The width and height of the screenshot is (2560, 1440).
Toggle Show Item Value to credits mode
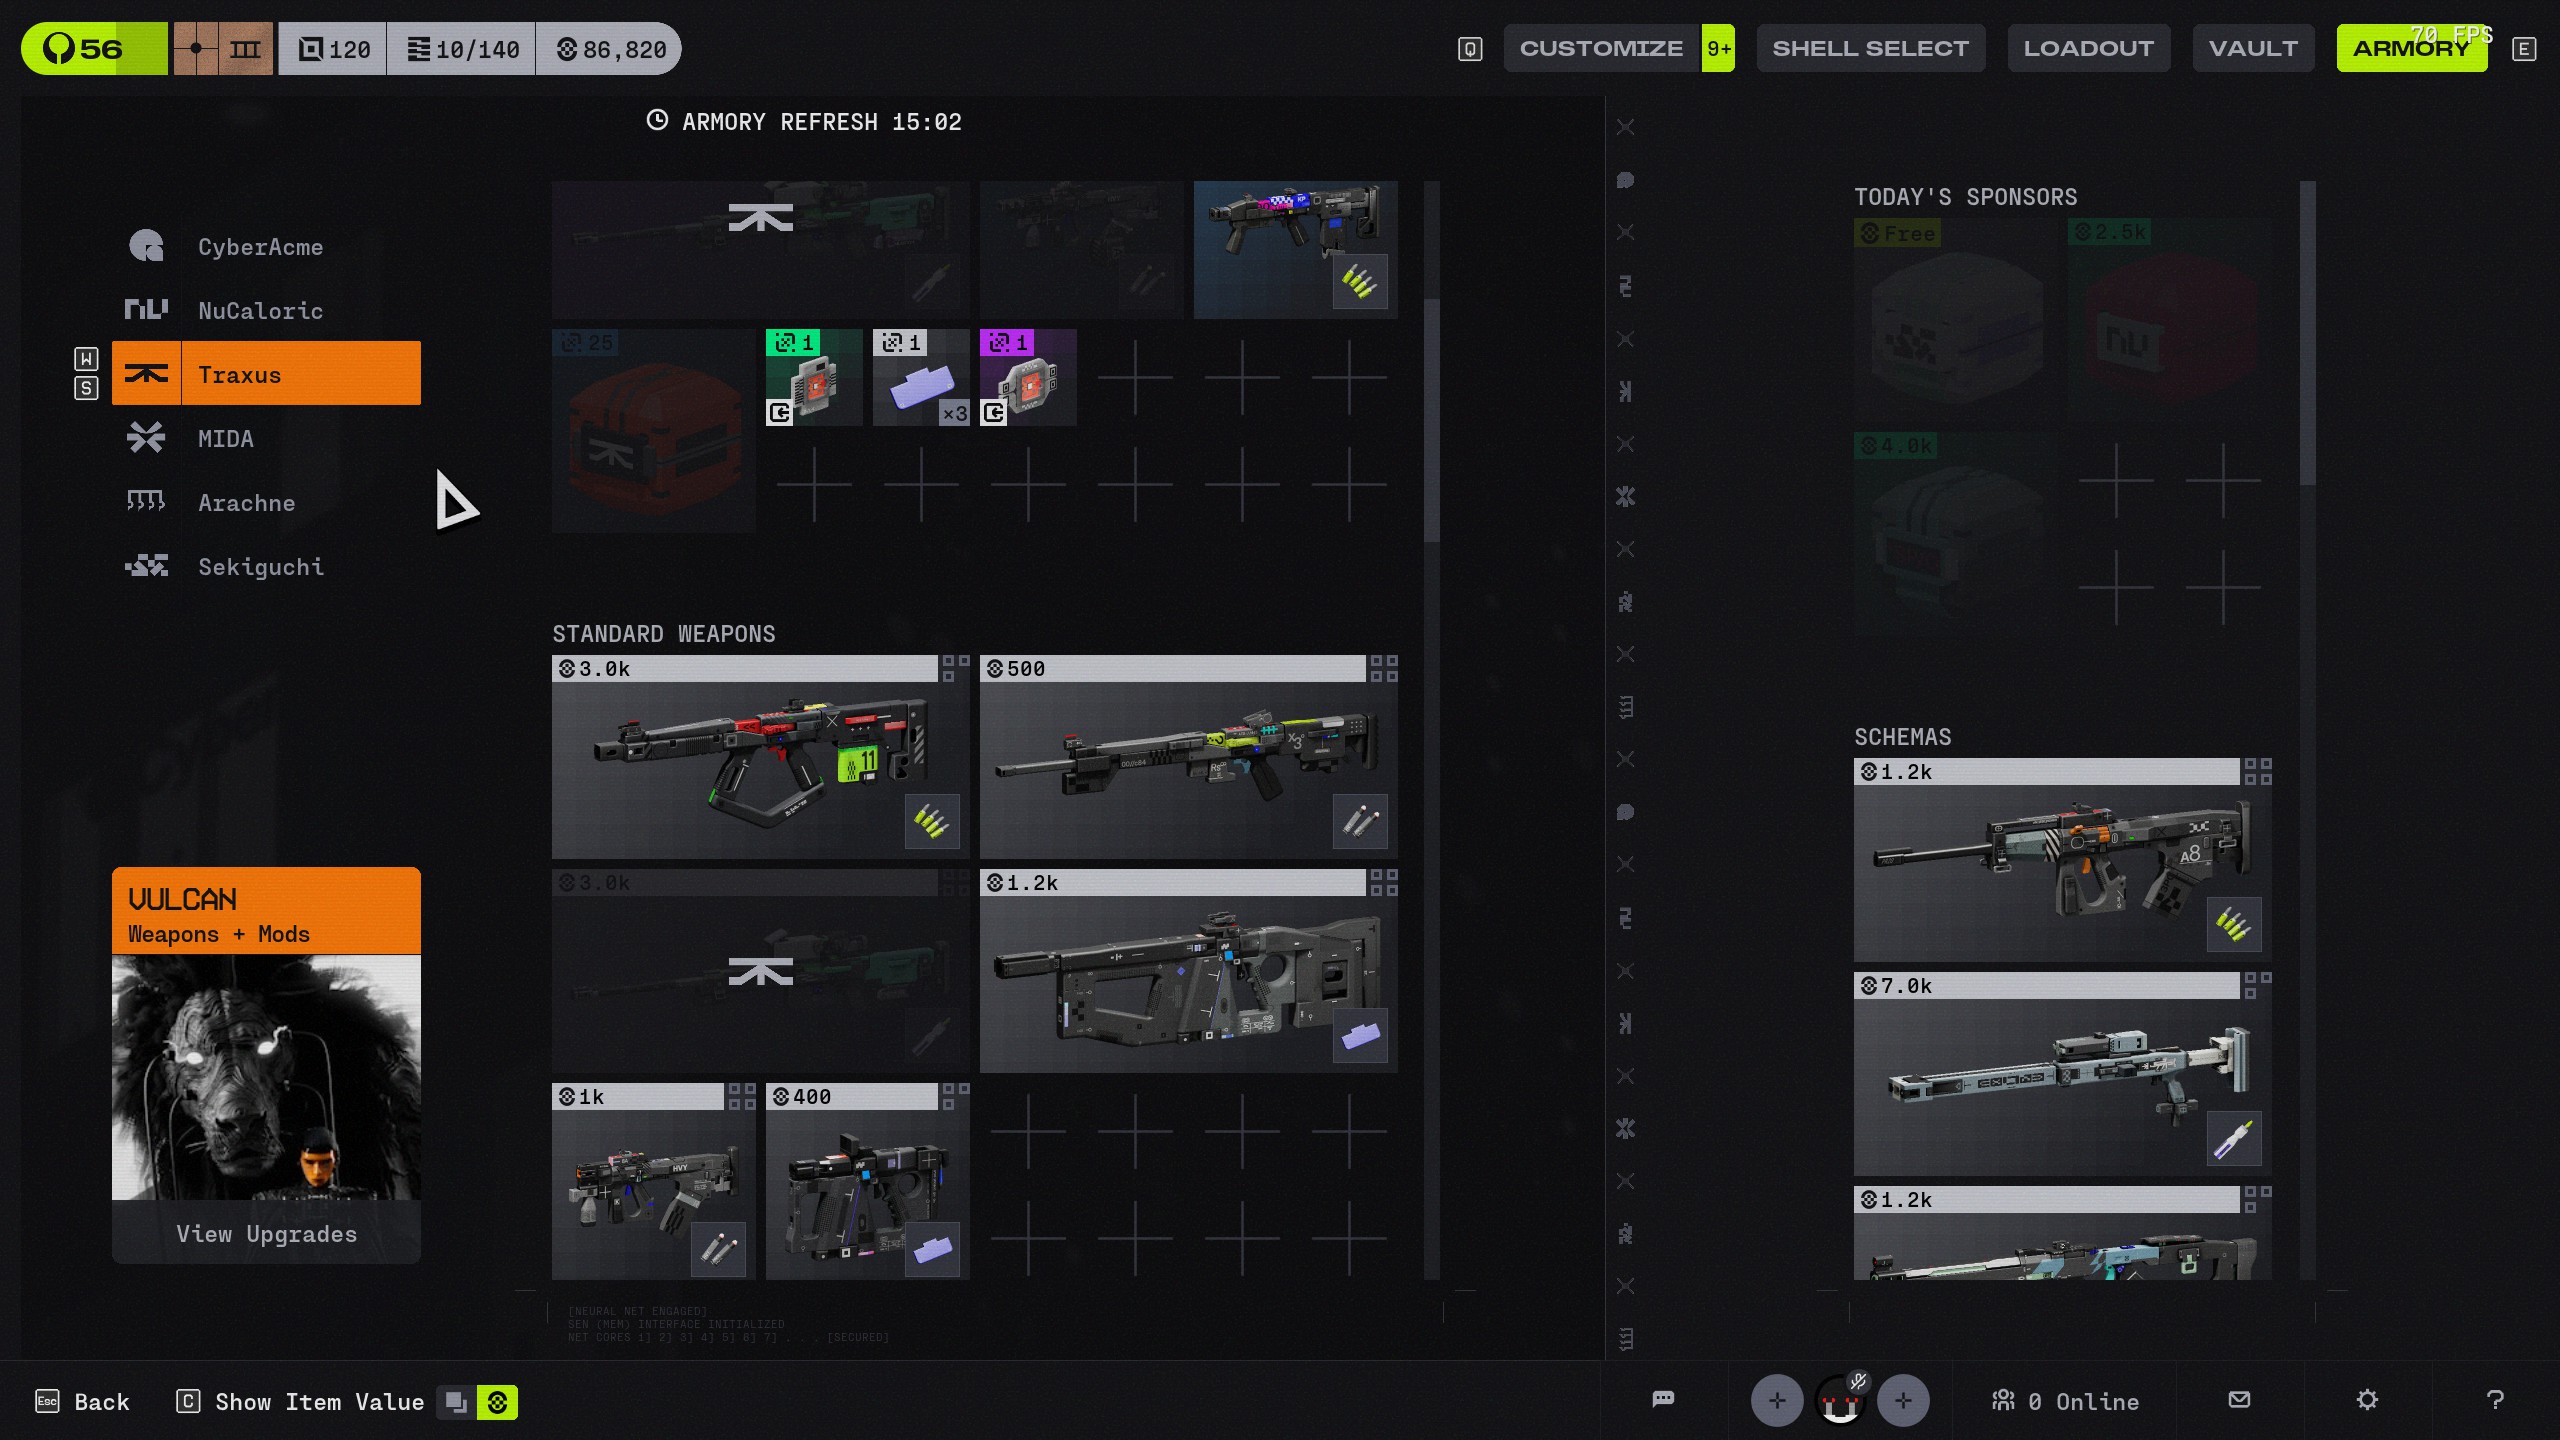point(497,1402)
